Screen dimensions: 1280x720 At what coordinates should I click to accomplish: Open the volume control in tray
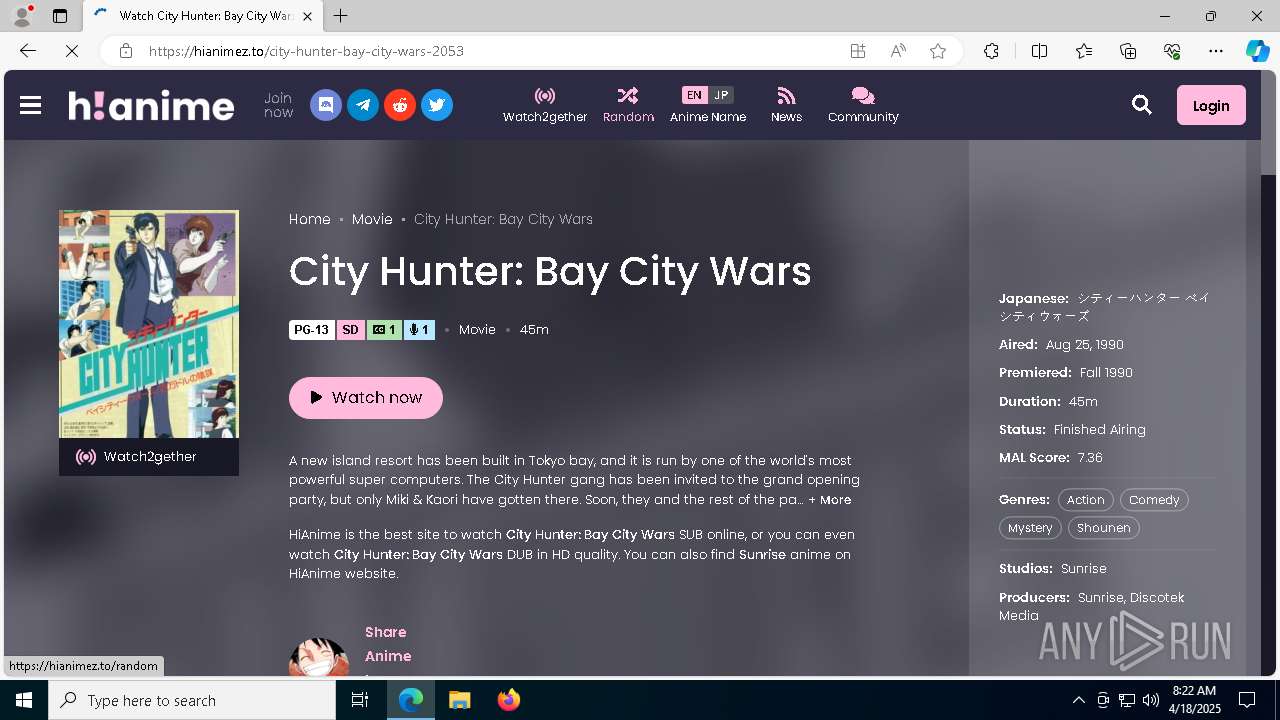point(1151,700)
